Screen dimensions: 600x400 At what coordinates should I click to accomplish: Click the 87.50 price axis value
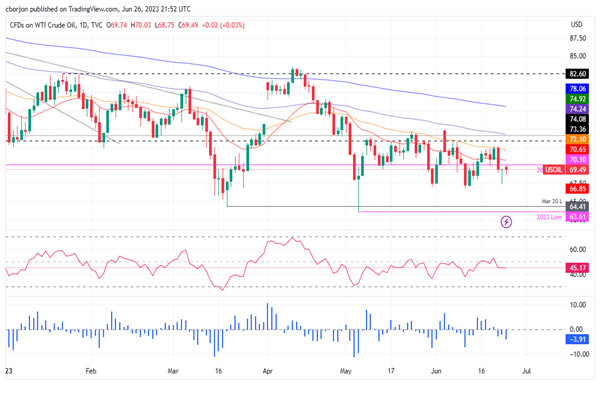[x=577, y=38]
